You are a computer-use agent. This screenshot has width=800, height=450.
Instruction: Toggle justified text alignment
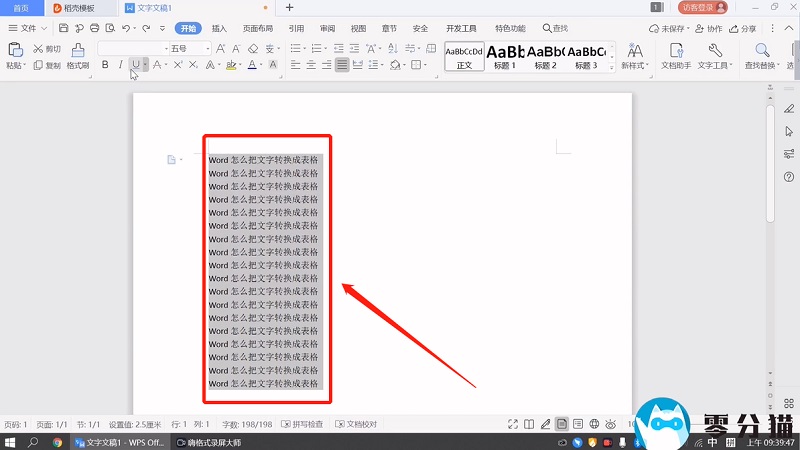[x=342, y=65]
